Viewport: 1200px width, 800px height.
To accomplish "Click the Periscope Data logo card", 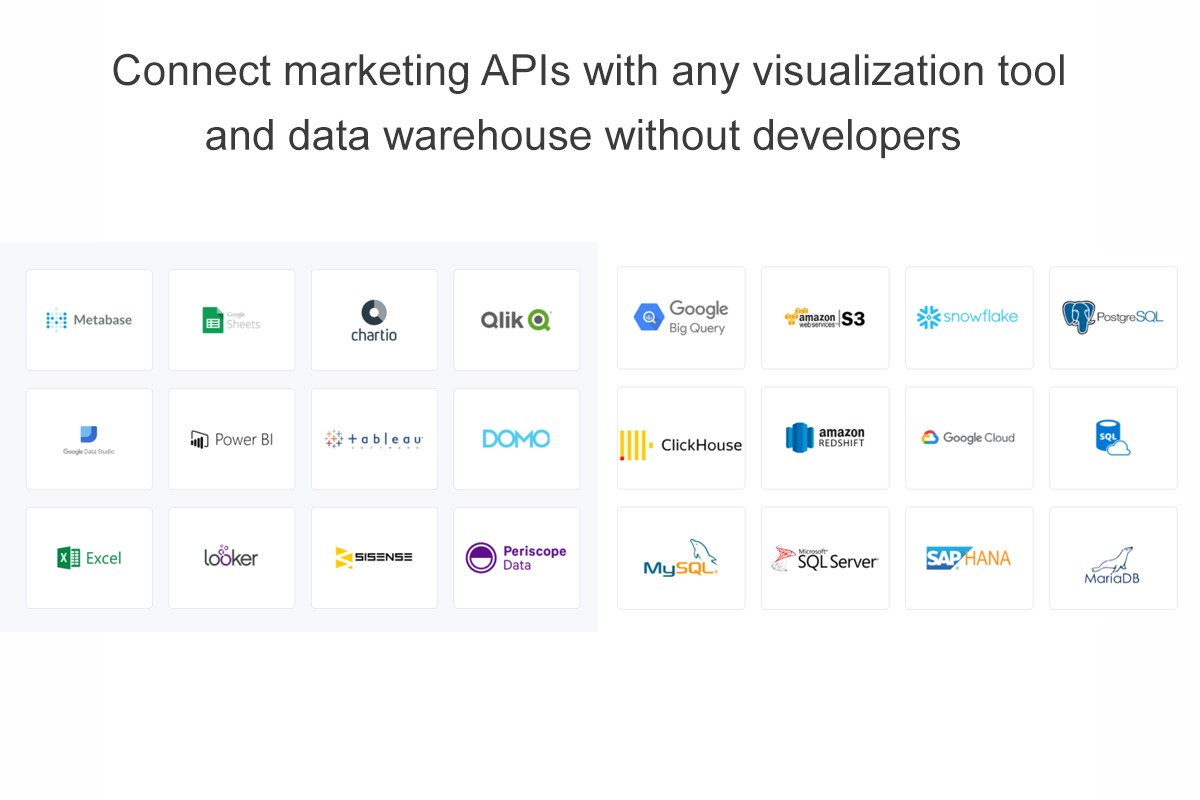I will (517, 558).
